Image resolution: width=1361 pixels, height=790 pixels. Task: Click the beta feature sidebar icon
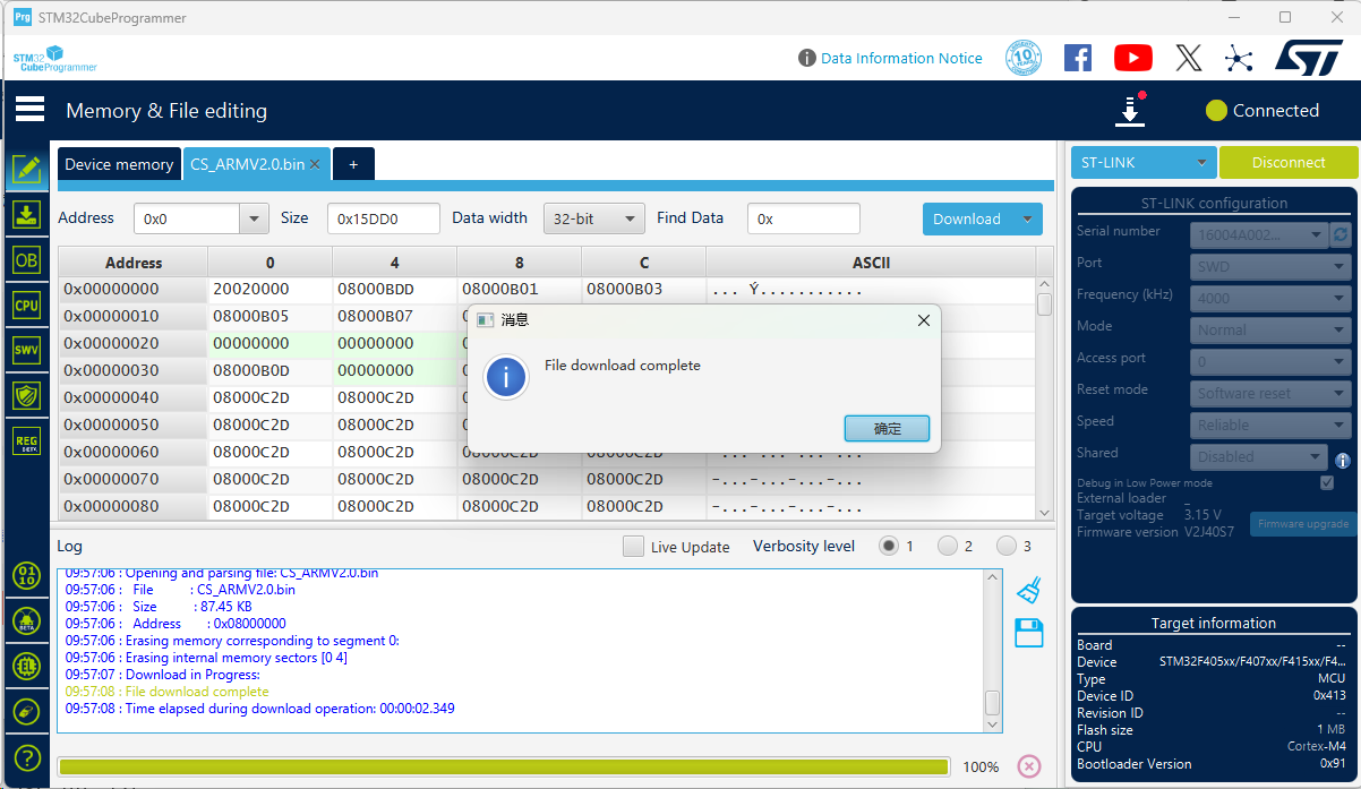(x=26, y=620)
